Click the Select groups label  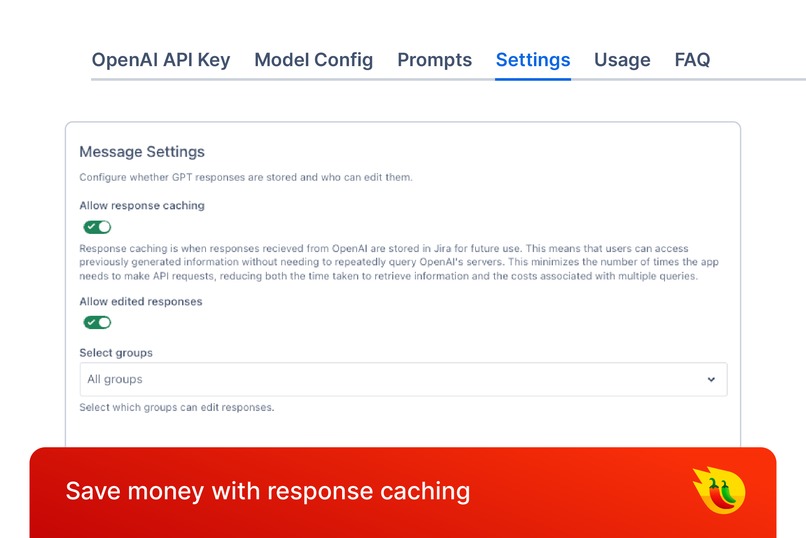[x=116, y=353]
